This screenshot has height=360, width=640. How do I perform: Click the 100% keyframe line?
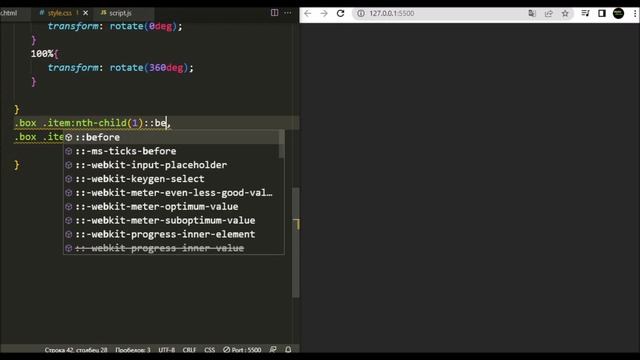coord(45,54)
